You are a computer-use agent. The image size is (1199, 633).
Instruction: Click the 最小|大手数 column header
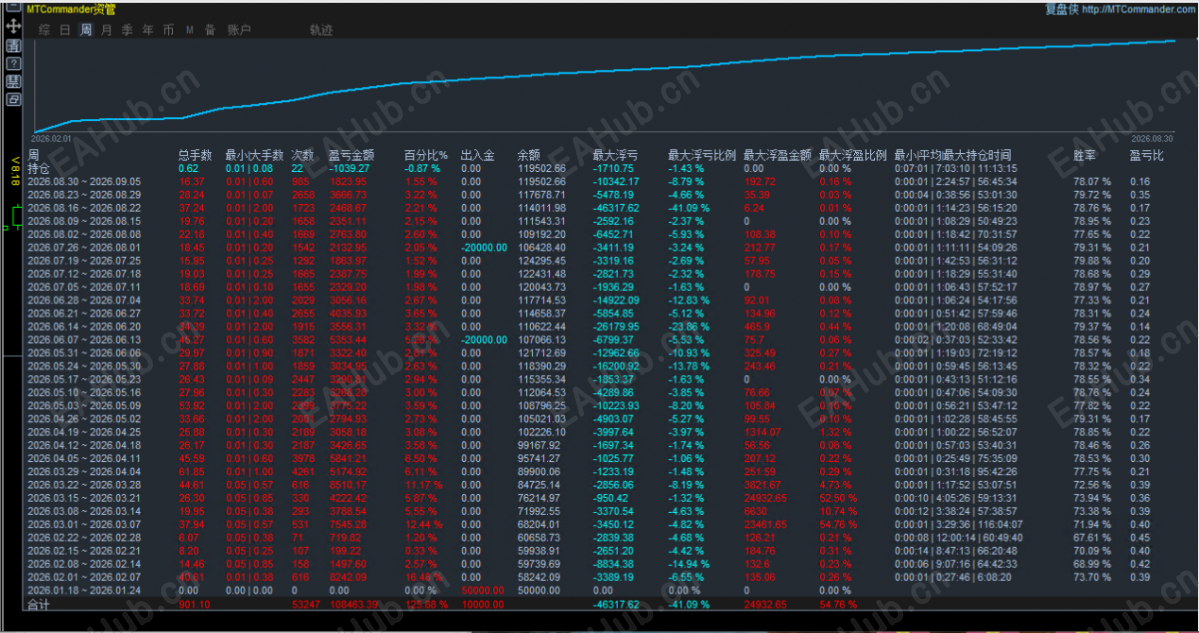[x=254, y=155]
